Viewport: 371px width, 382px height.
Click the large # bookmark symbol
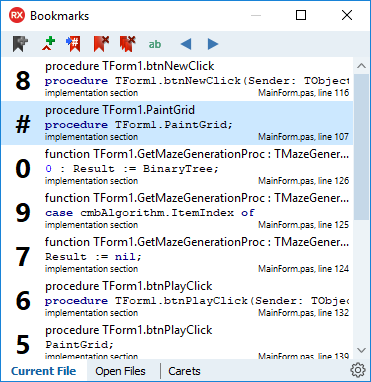pyautogui.click(x=23, y=125)
